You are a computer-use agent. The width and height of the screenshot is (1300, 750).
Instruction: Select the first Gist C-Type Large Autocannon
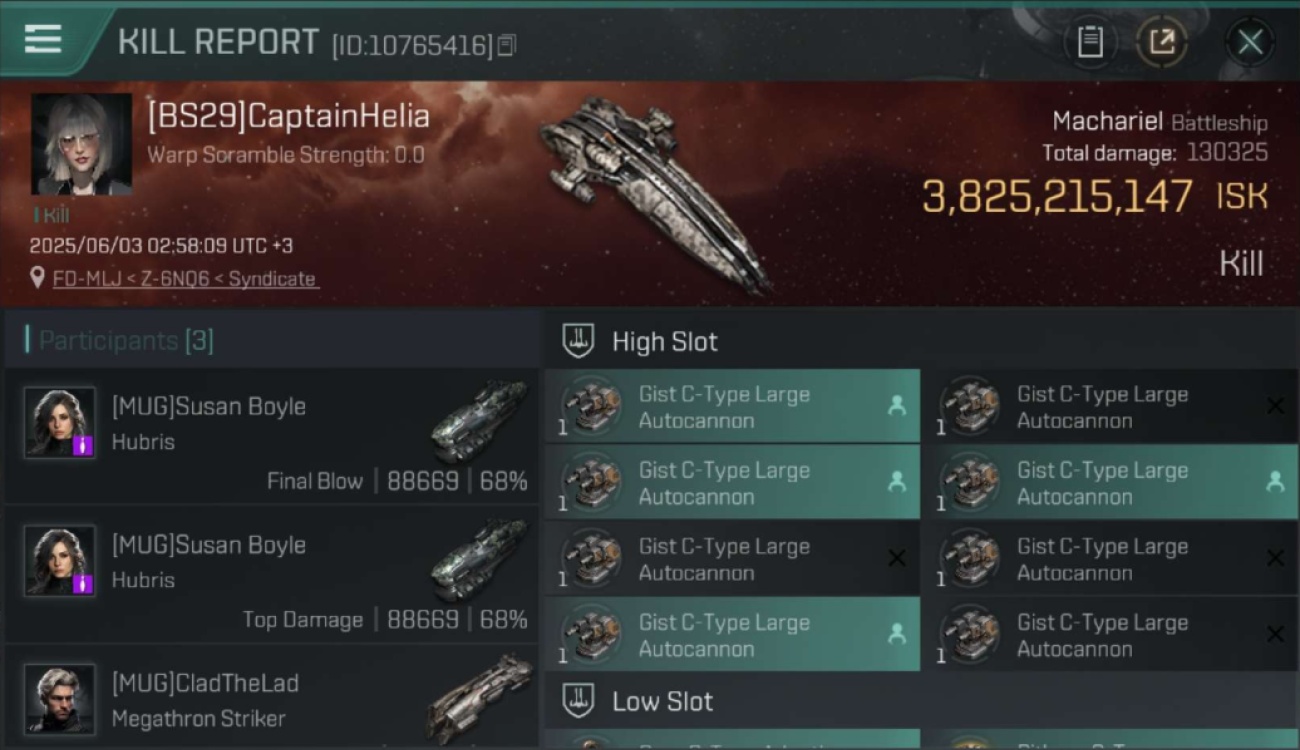732,407
